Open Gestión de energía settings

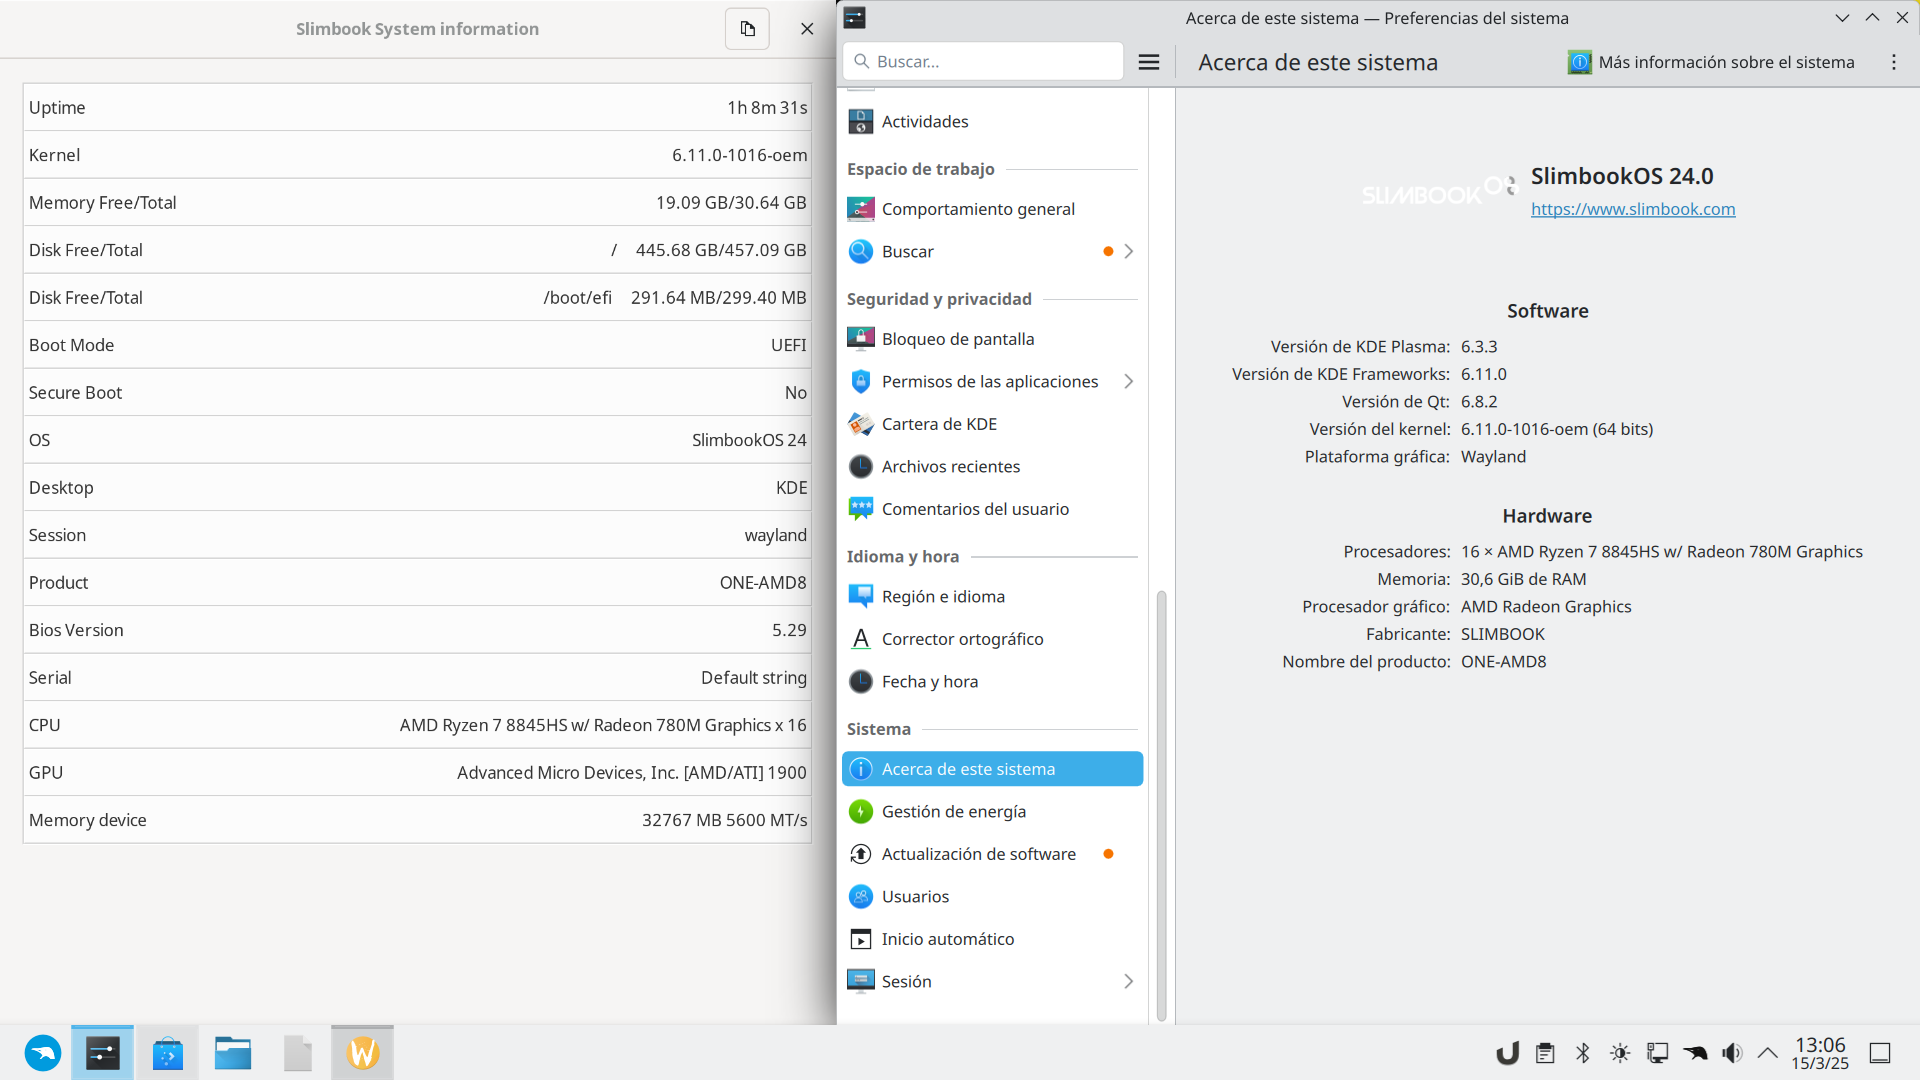point(992,812)
